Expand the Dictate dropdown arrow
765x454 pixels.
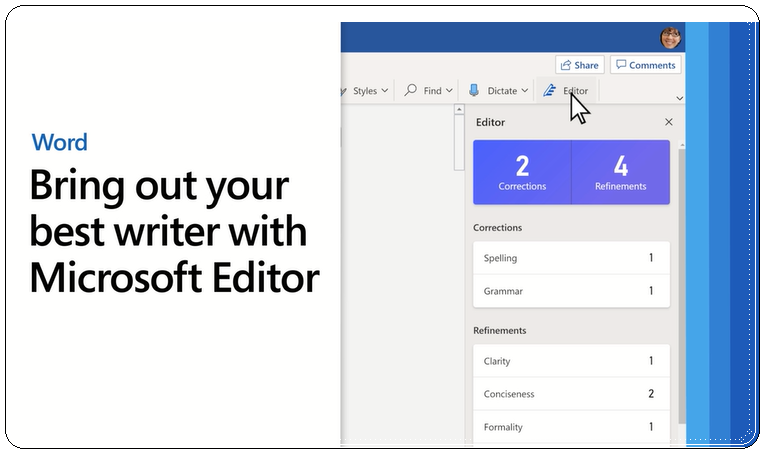524,91
